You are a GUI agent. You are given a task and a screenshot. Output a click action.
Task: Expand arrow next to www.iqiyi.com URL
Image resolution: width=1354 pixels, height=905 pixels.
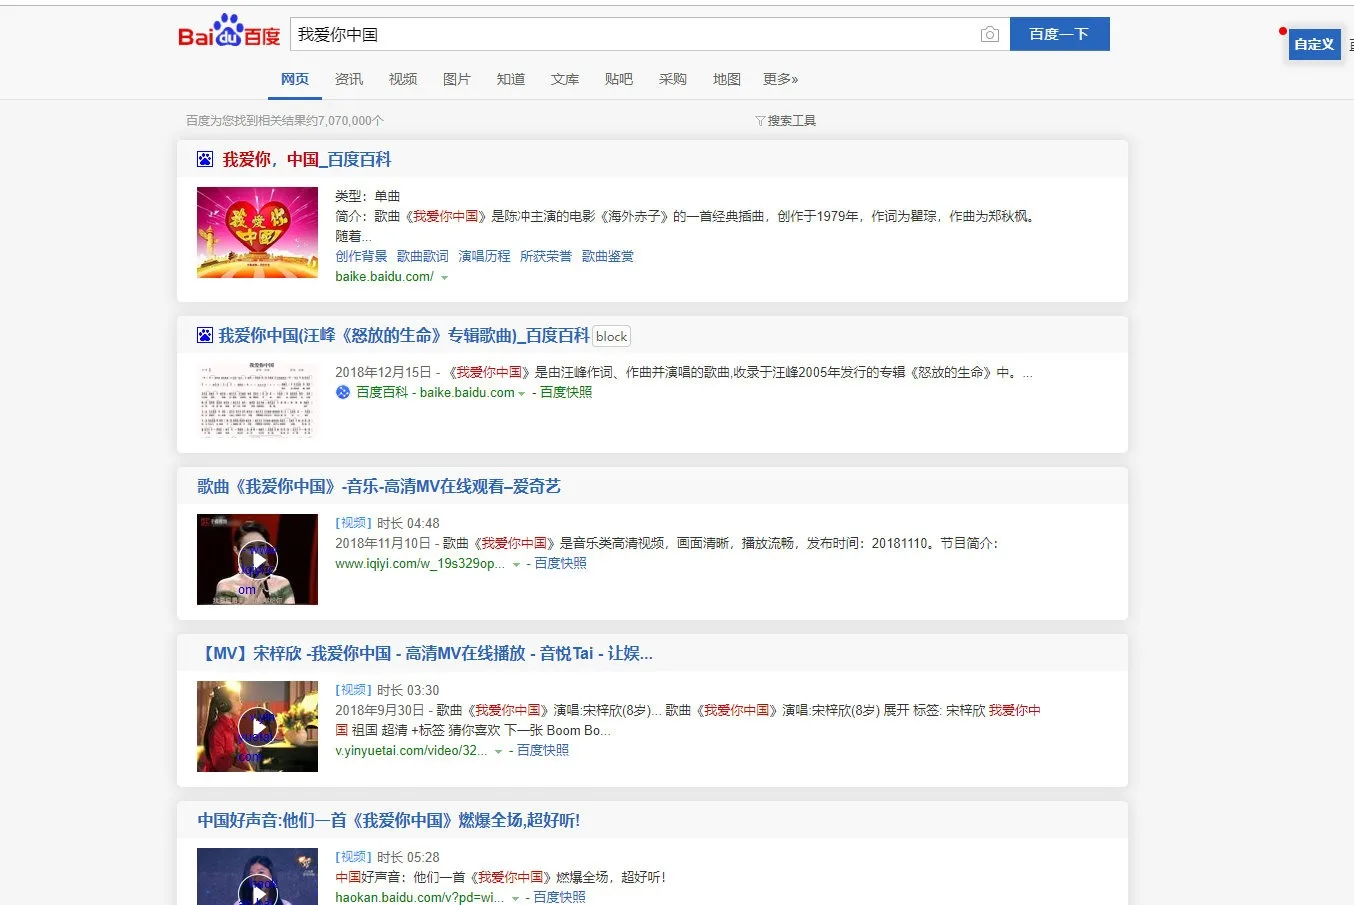(x=516, y=565)
